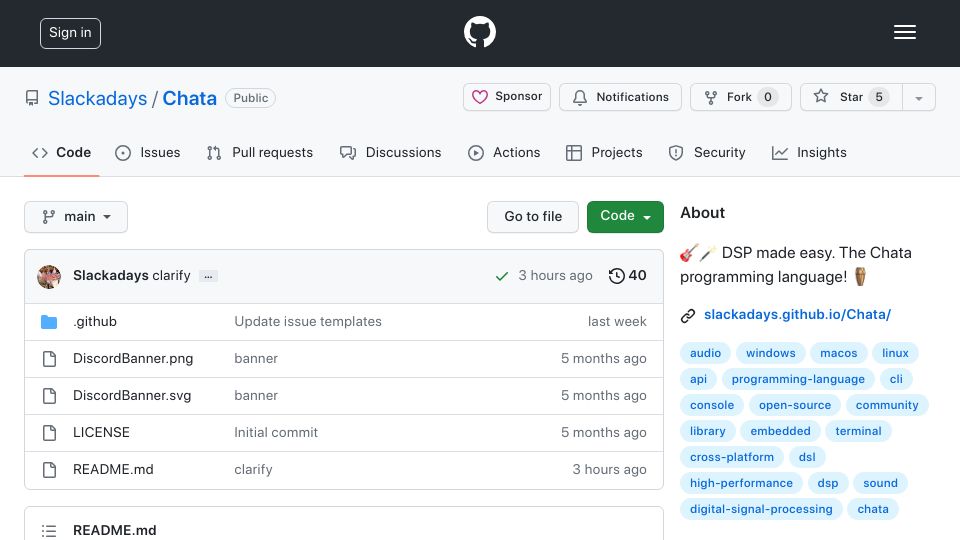Select the digital-signal-processing topic tag
960x540 pixels.
click(x=761, y=509)
